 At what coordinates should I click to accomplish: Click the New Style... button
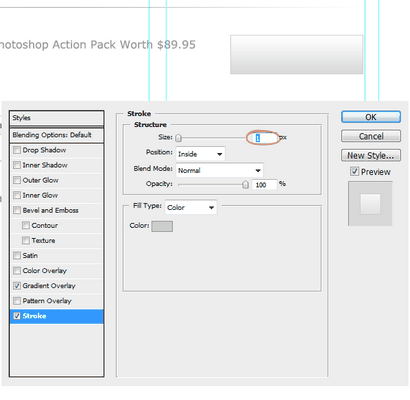click(371, 155)
